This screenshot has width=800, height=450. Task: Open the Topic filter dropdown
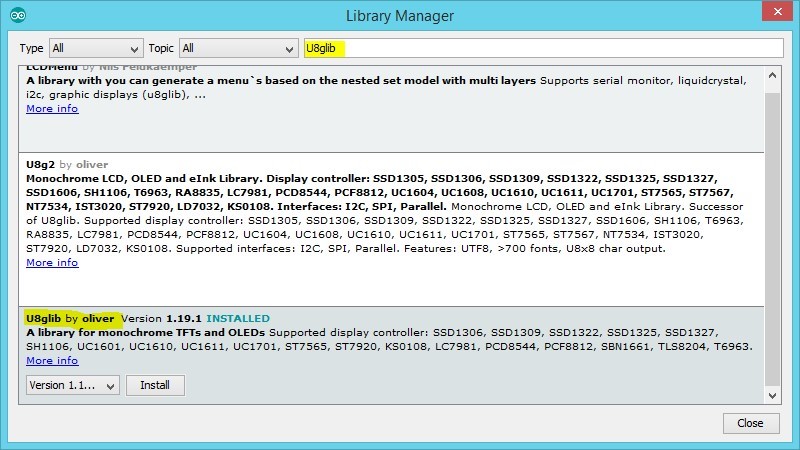238,48
